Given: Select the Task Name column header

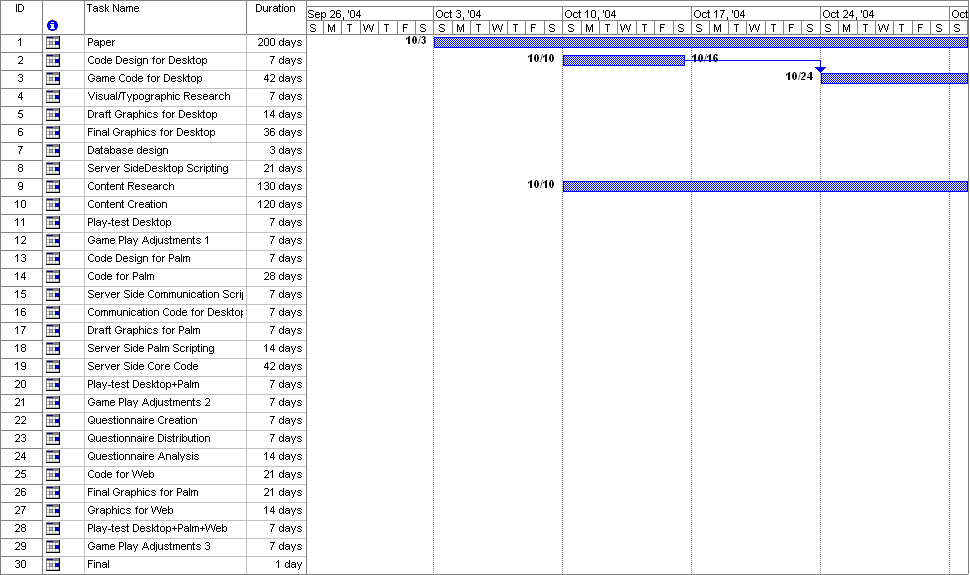Looking at the screenshot, I should [165, 16].
